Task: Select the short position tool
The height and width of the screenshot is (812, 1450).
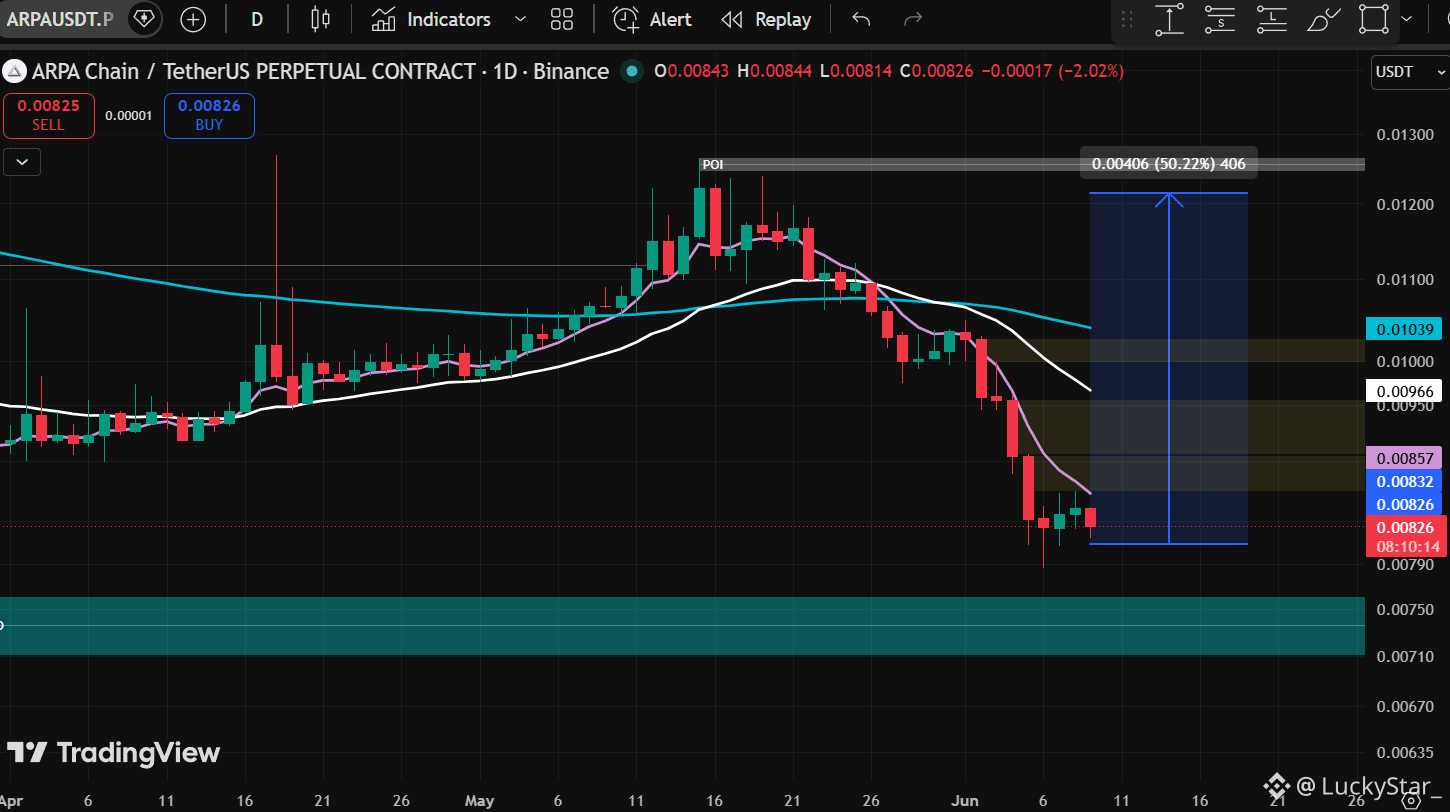Action: (1220, 20)
